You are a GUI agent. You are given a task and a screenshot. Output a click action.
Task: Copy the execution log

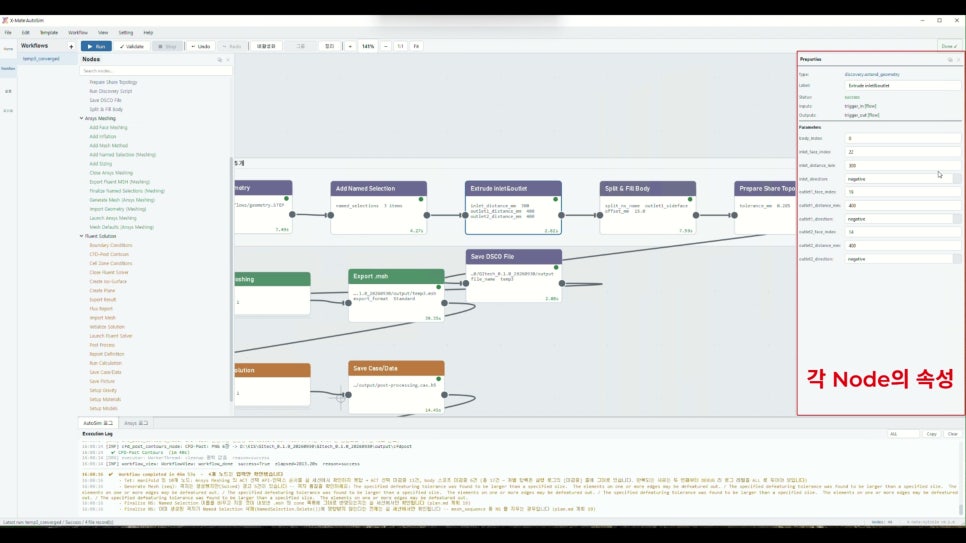coord(932,434)
